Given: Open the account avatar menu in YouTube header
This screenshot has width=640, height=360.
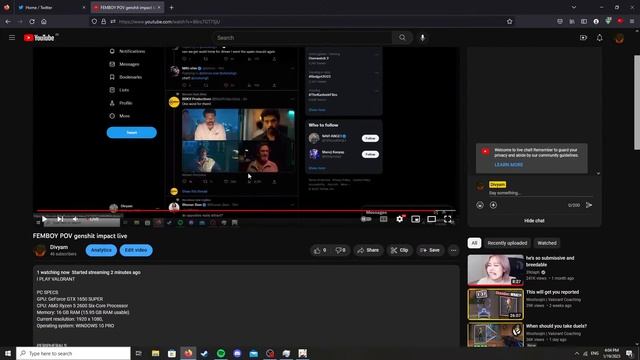Looking at the screenshot, I should click(x=619, y=38).
